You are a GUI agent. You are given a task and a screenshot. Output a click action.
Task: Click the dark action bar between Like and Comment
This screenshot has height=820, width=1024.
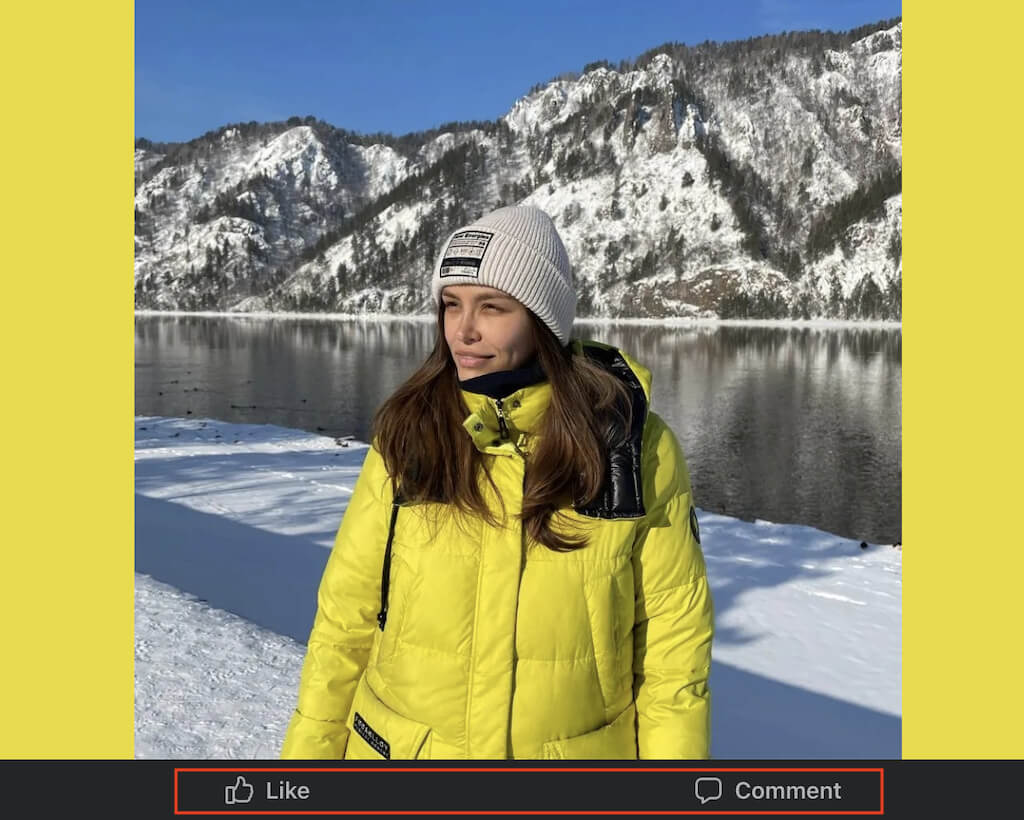click(502, 791)
